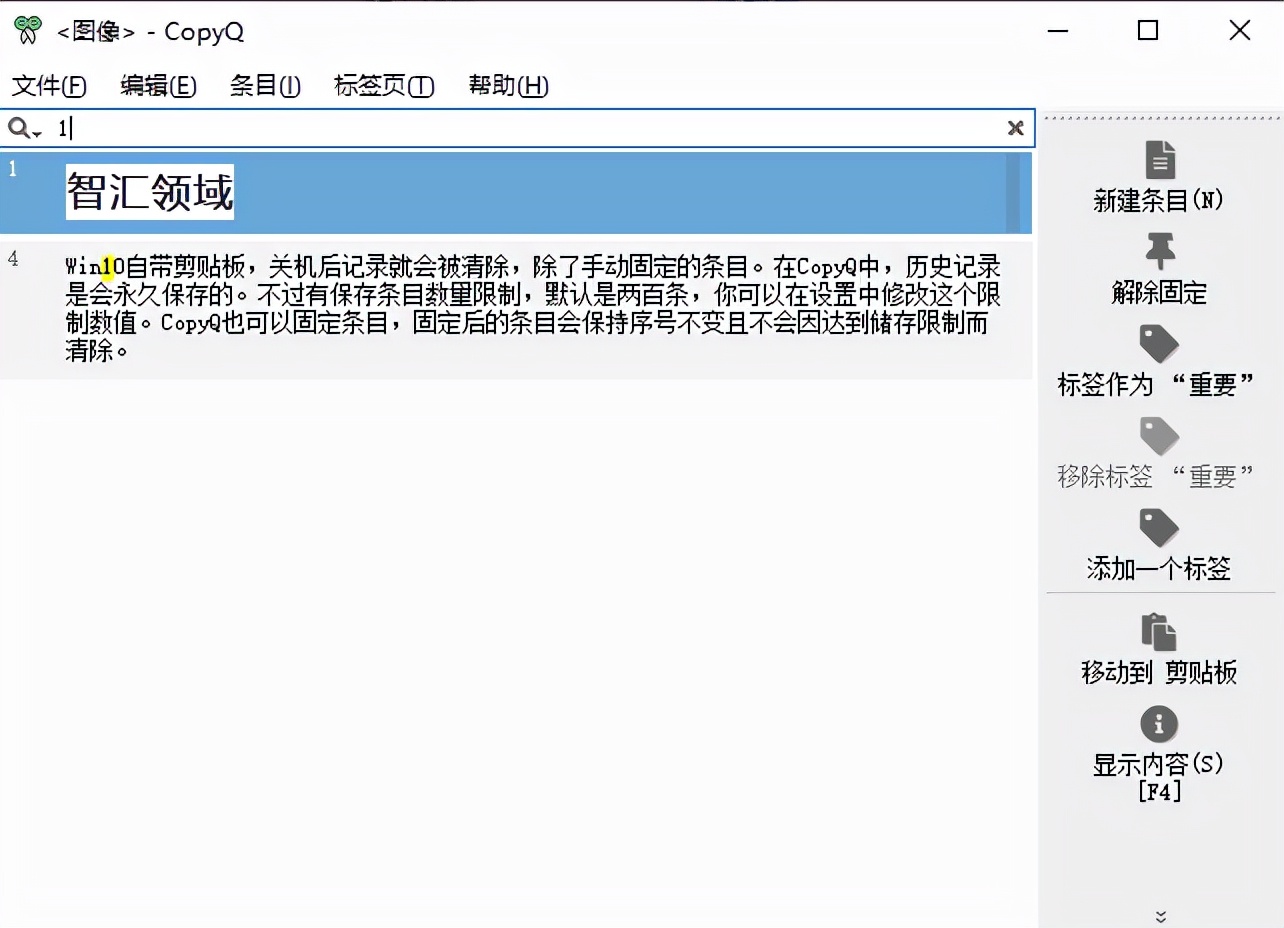The height and width of the screenshot is (928, 1284).
Task: Open item content via 显示内容 icon
Action: tap(1159, 725)
